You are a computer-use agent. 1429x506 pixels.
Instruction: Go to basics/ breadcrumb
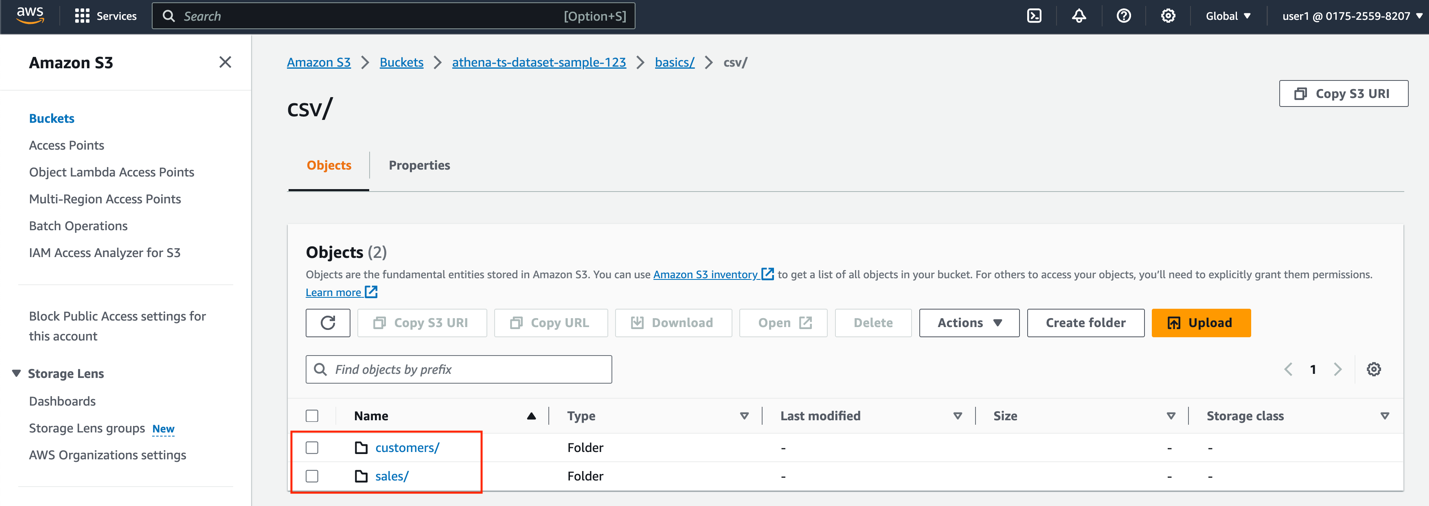[675, 62]
